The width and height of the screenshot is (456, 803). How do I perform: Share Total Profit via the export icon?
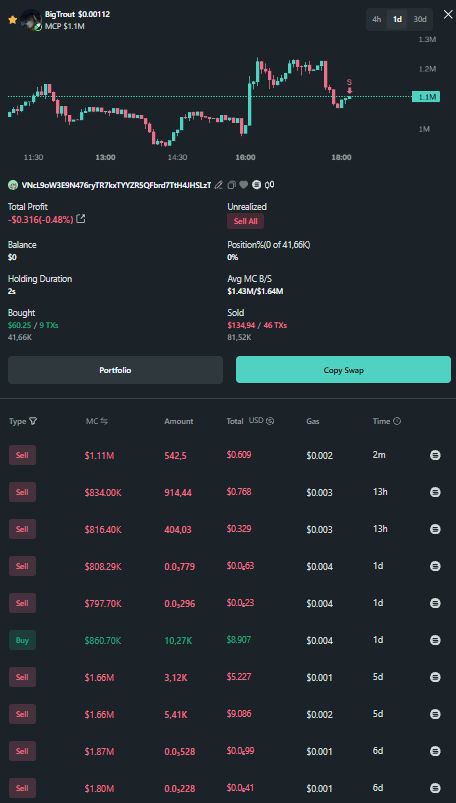pos(81,219)
